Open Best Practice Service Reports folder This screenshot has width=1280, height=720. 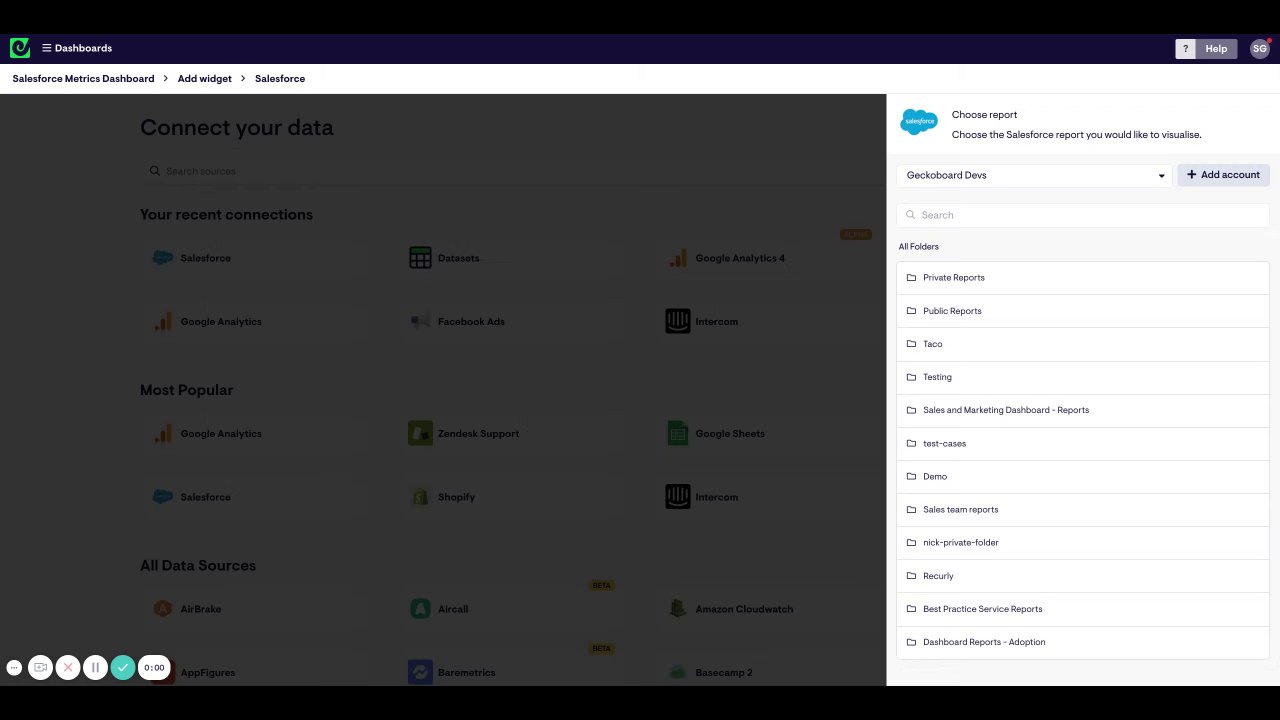tap(1083, 609)
